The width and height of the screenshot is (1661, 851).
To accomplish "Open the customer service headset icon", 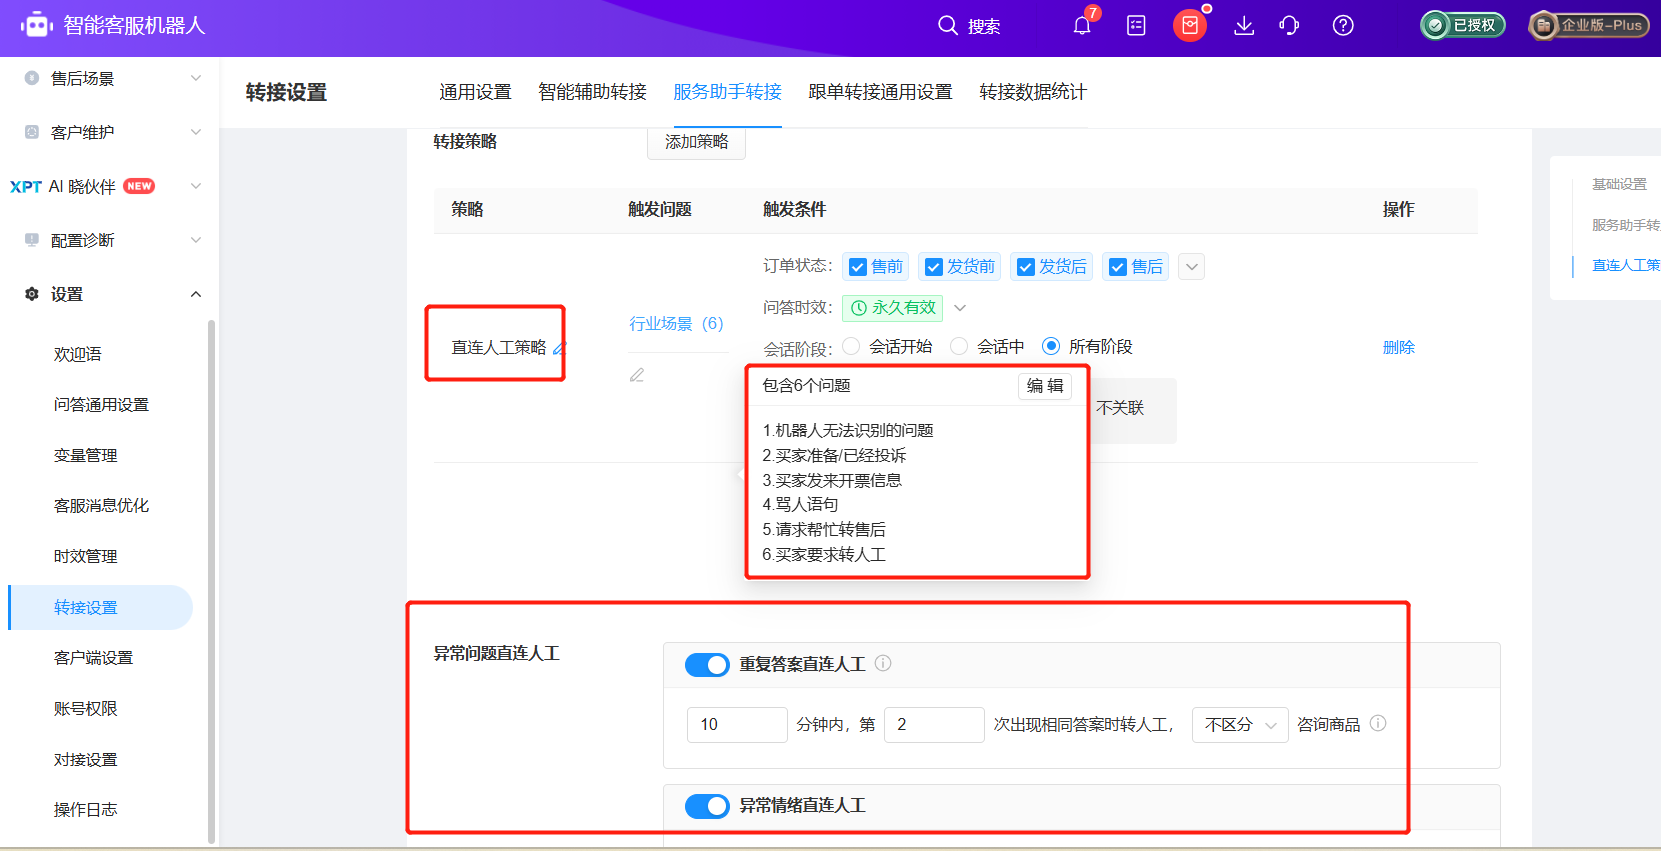I will coord(1289,25).
